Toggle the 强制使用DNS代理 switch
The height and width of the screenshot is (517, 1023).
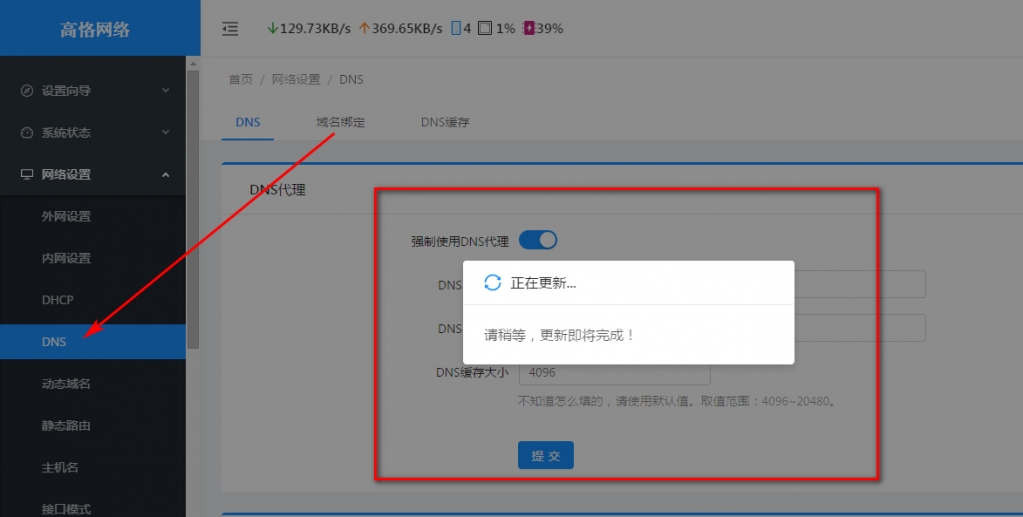[x=538, y=240]
